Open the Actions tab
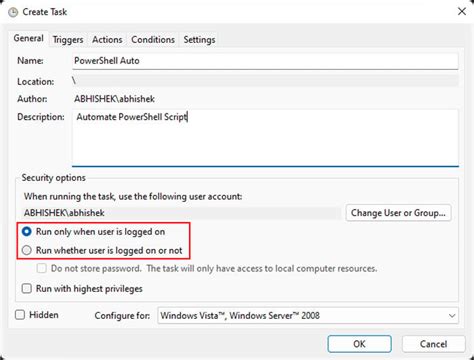 click(x=107, y=40)
